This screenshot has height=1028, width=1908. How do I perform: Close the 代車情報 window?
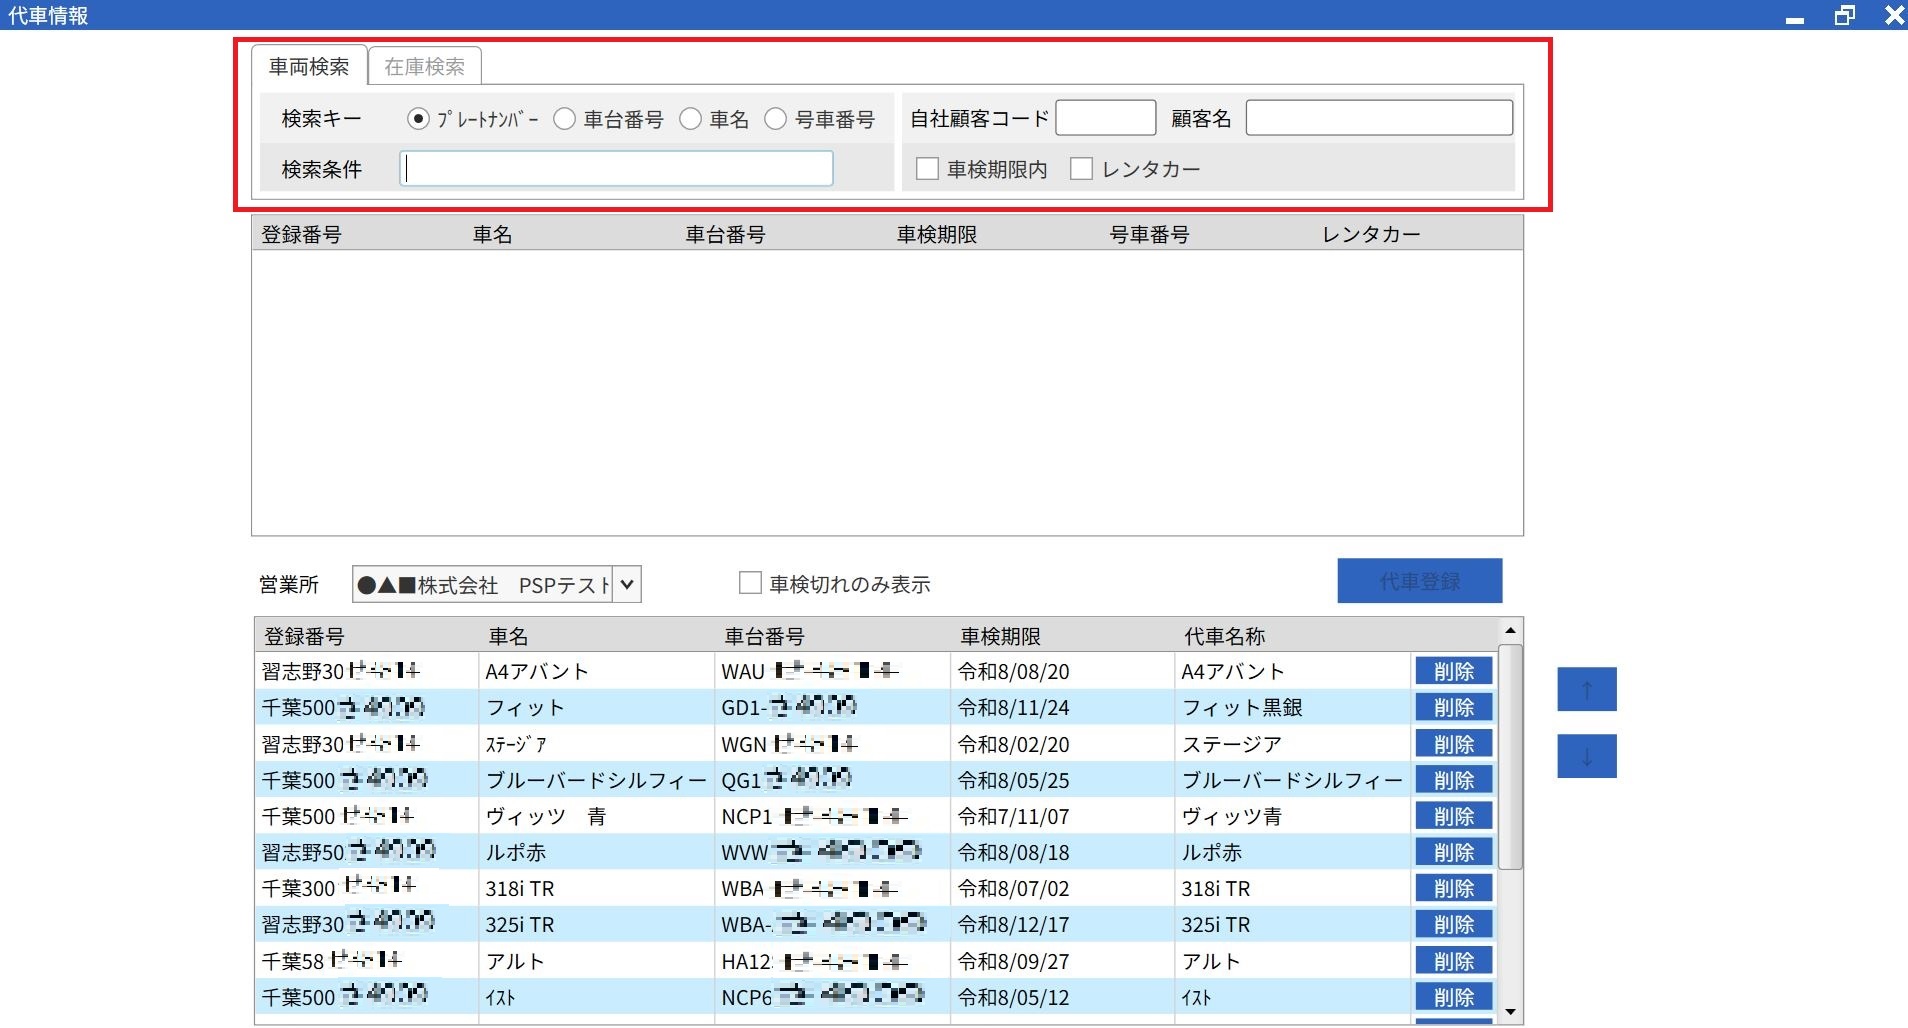pos(1894,16)
